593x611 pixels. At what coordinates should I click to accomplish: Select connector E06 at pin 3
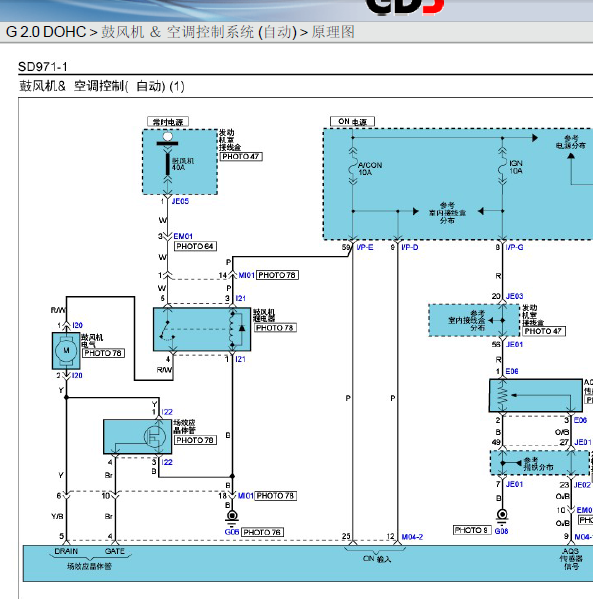click(x=580, y=420)
